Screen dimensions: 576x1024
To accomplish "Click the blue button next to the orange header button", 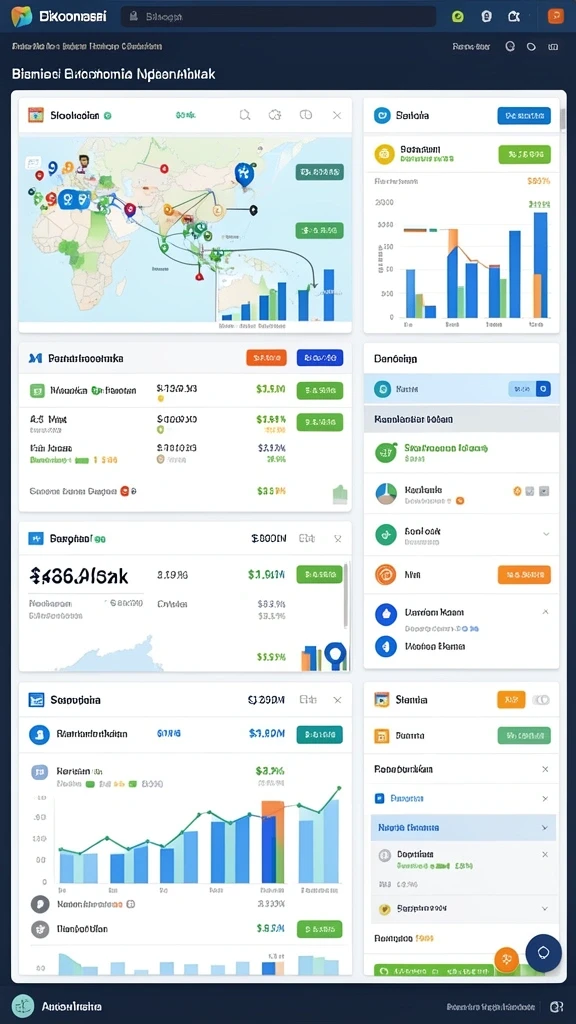I will pyautogui.click(x=320, y=357).
